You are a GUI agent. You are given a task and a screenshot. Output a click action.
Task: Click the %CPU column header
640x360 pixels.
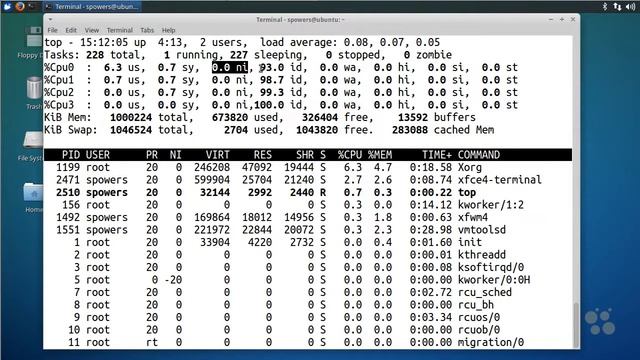[x=350, y=155]
